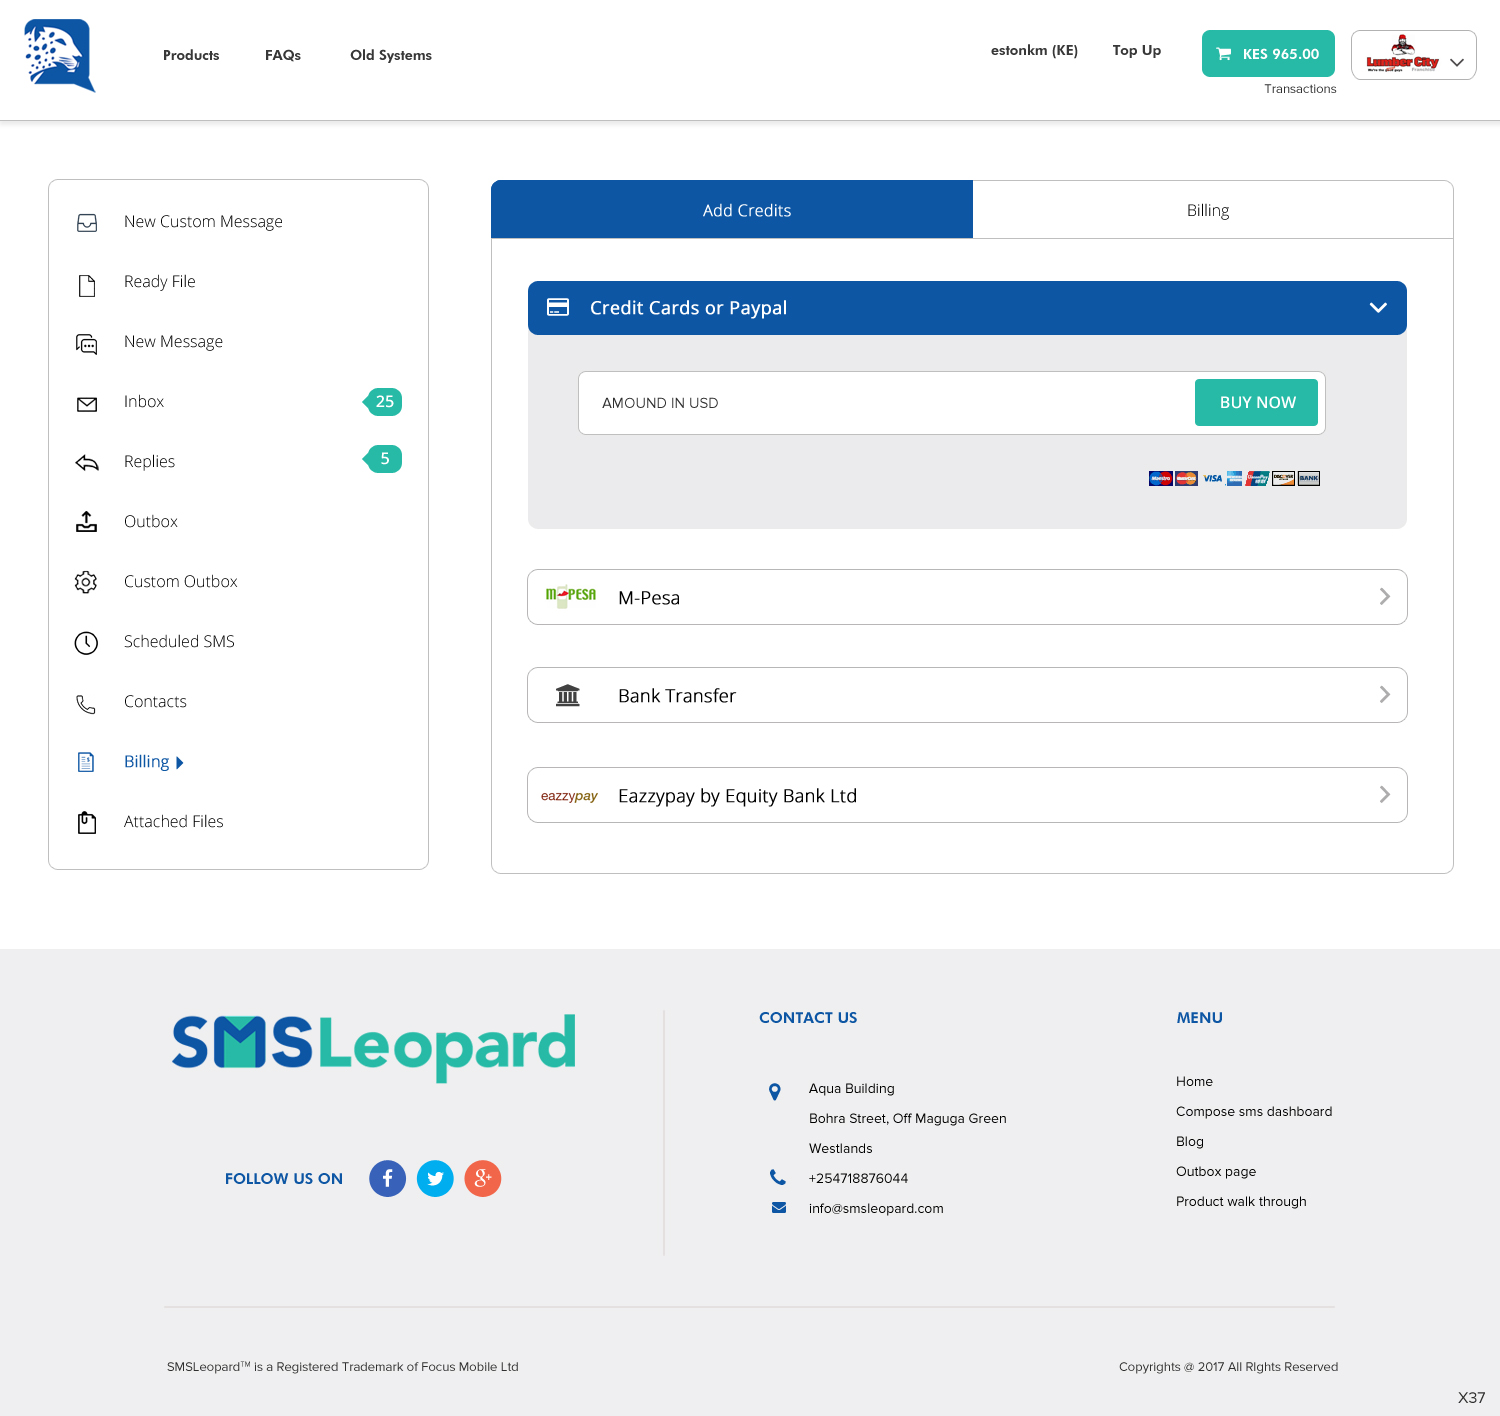Click the Replies count badge 5
Screen dimensions: 1500x1416
tap(383, 459)
